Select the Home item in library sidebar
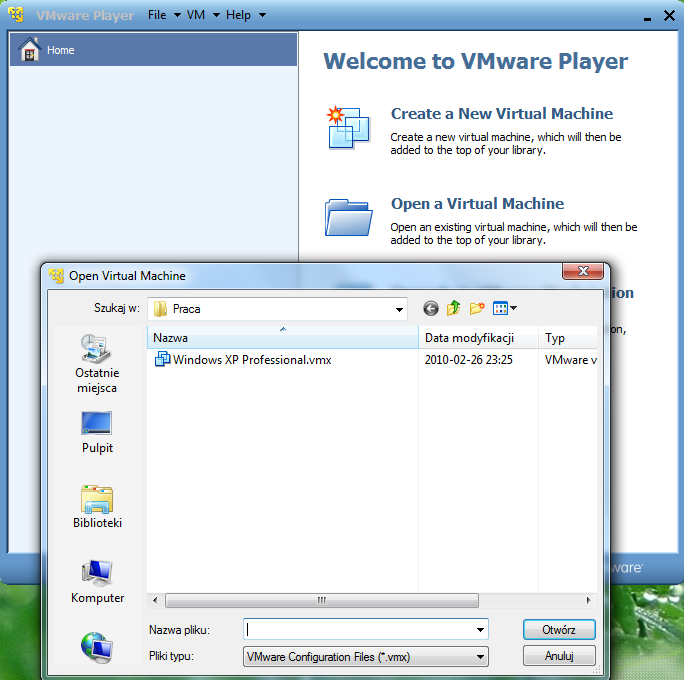Screen dimensions: 684x680 tap(154, 50)
